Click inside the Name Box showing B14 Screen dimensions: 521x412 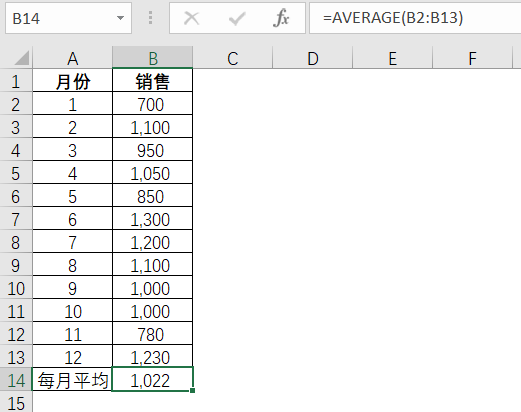click(x=62, y=18)
